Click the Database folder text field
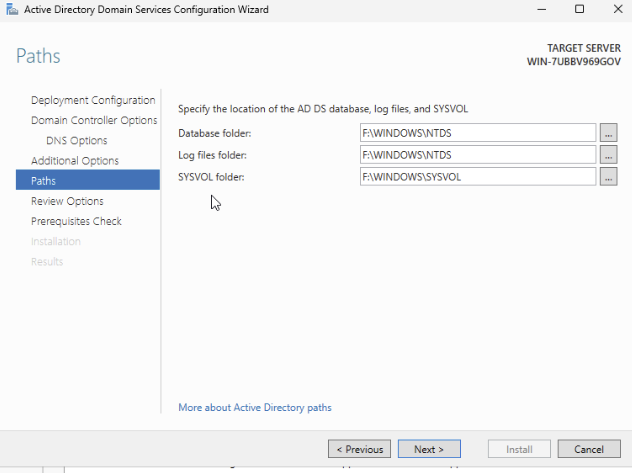Image resolution: width=632 pixels, height=473 pixels. coord(477,133)
